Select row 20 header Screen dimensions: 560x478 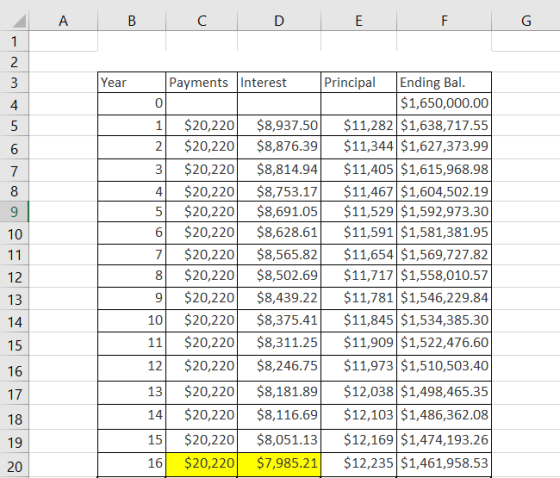14,466
